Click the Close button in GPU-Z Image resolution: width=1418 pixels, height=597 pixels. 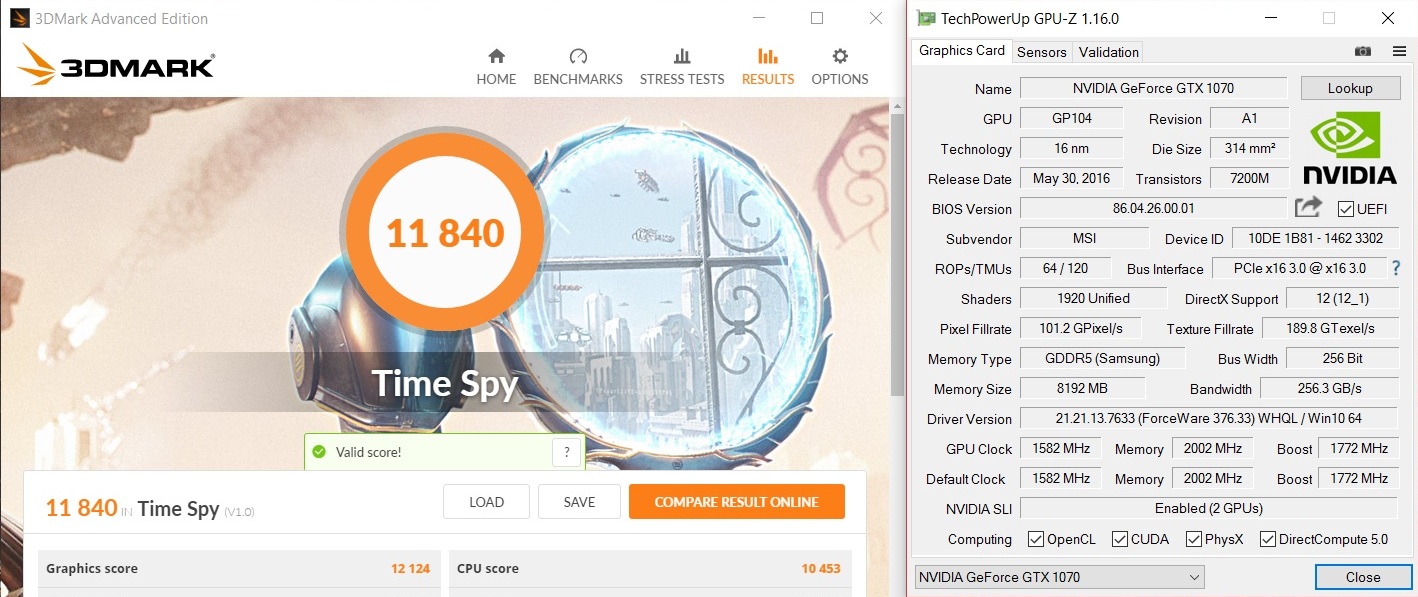1362,577
